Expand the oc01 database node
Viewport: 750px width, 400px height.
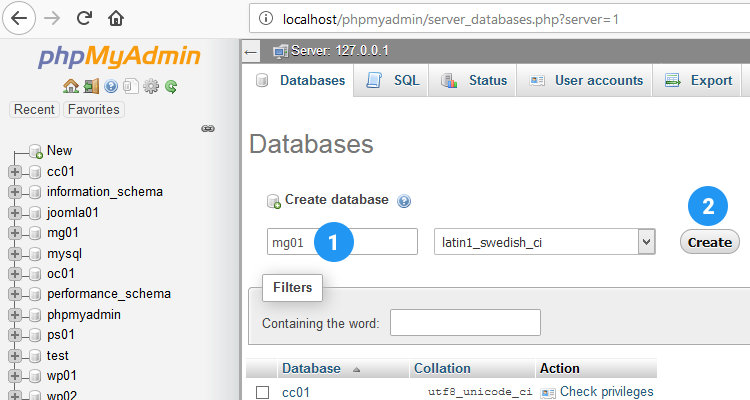pos(15,274)
